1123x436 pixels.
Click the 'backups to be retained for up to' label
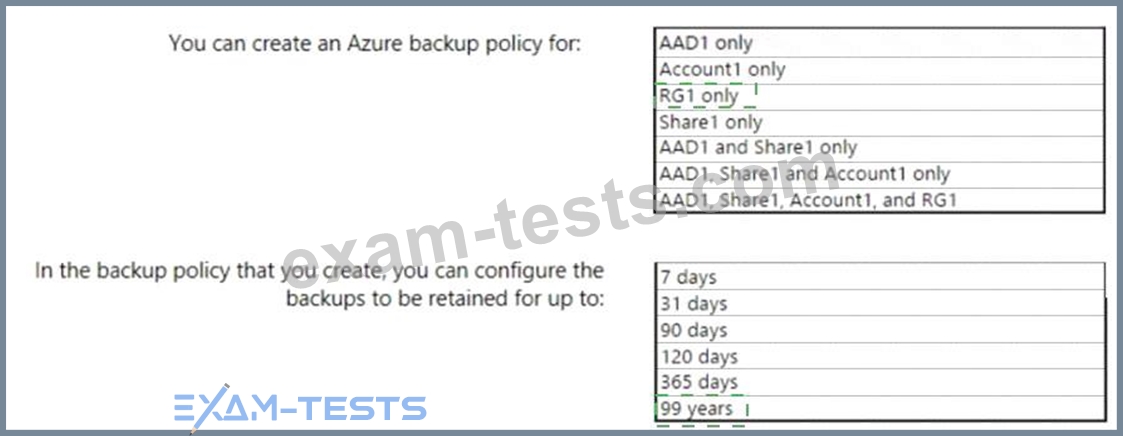click(445, 298)
